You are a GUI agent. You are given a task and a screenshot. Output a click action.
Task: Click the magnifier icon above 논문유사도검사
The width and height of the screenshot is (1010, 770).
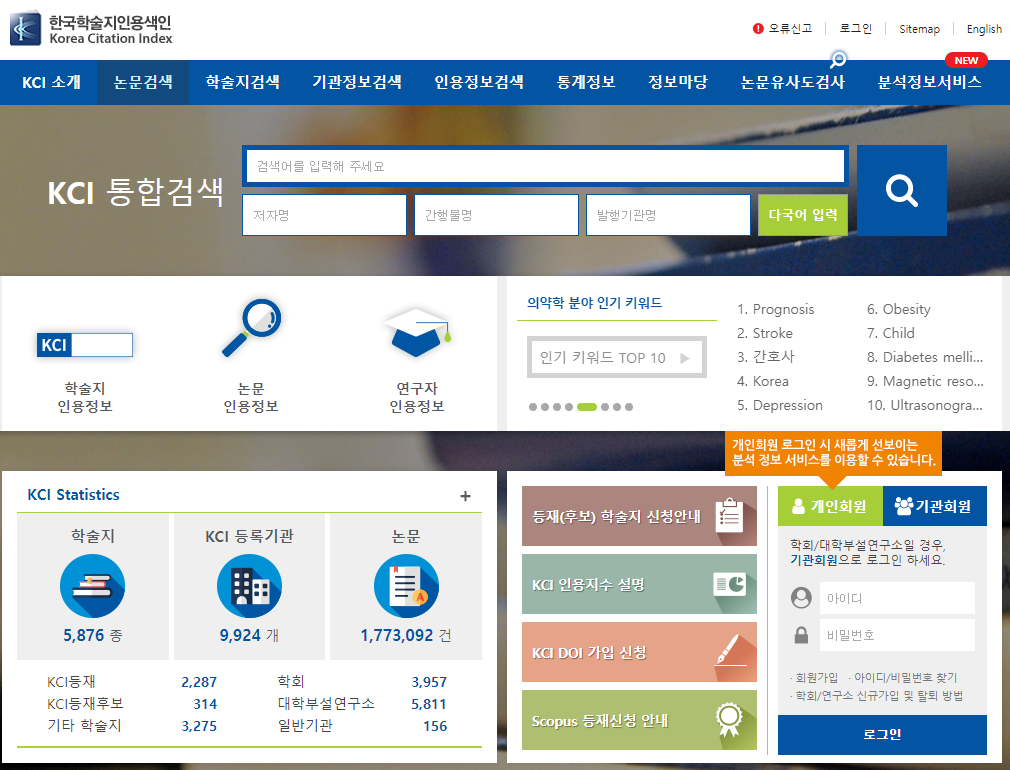pyautogui.click(x=837, y=60)
